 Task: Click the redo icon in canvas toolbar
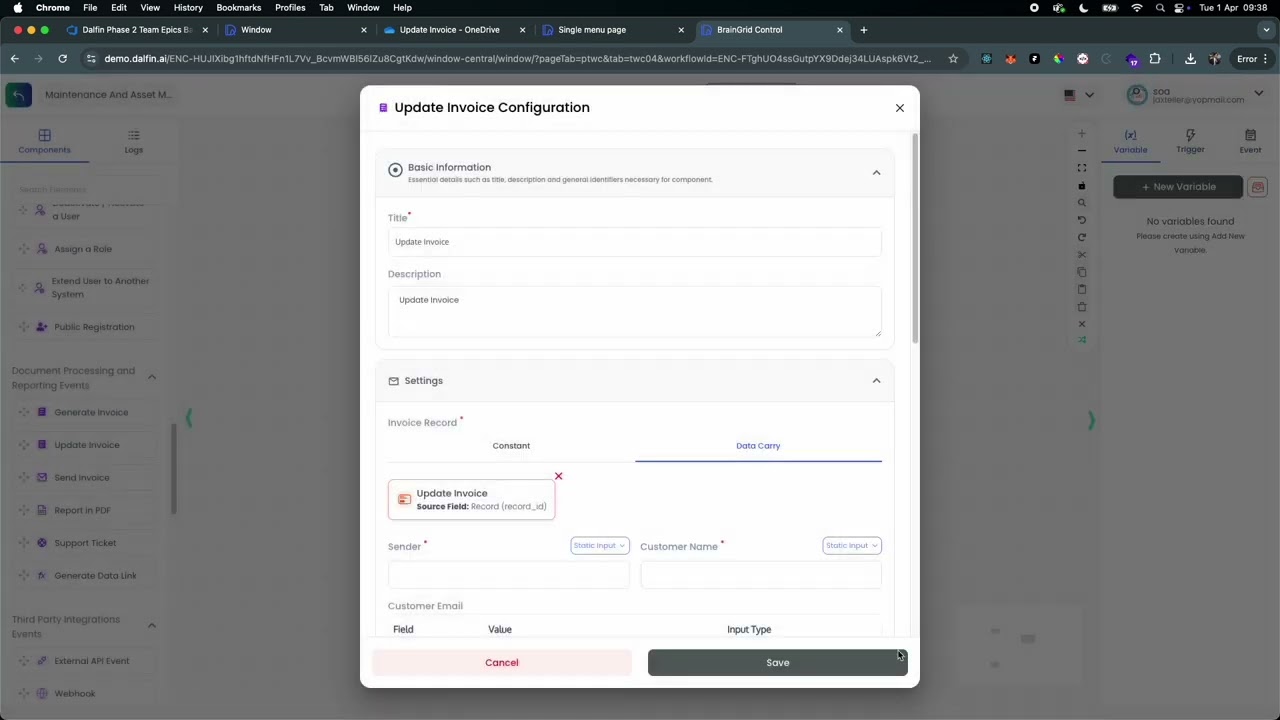1081,237
